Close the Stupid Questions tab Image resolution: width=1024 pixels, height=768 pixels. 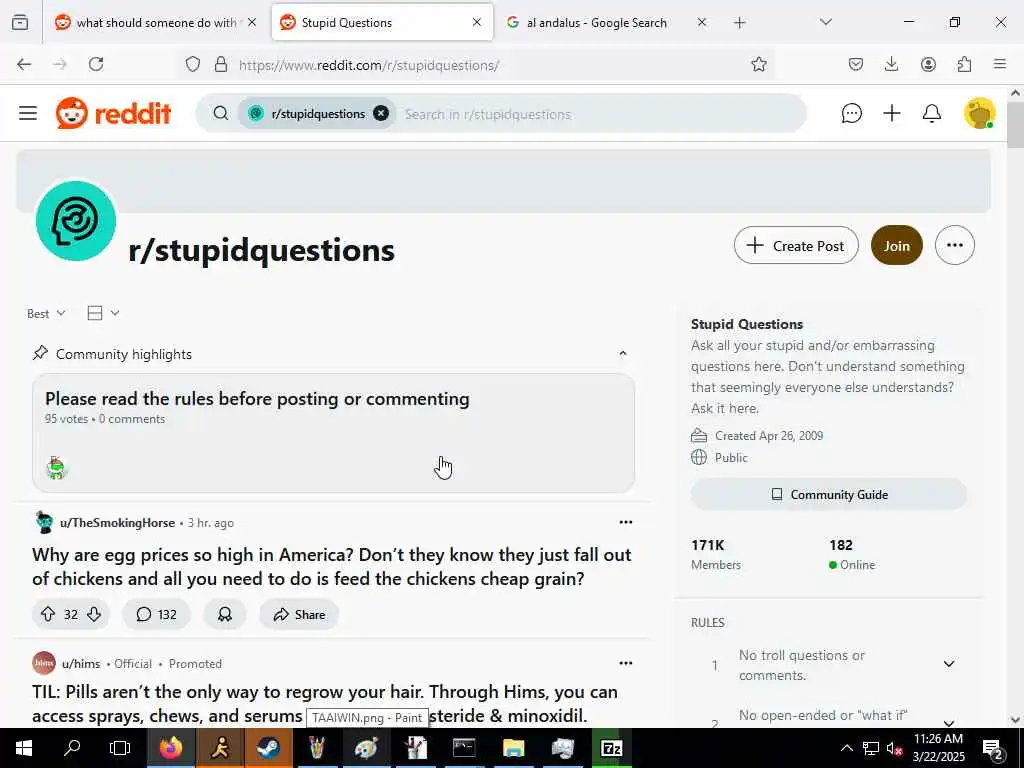click(477, 22)
